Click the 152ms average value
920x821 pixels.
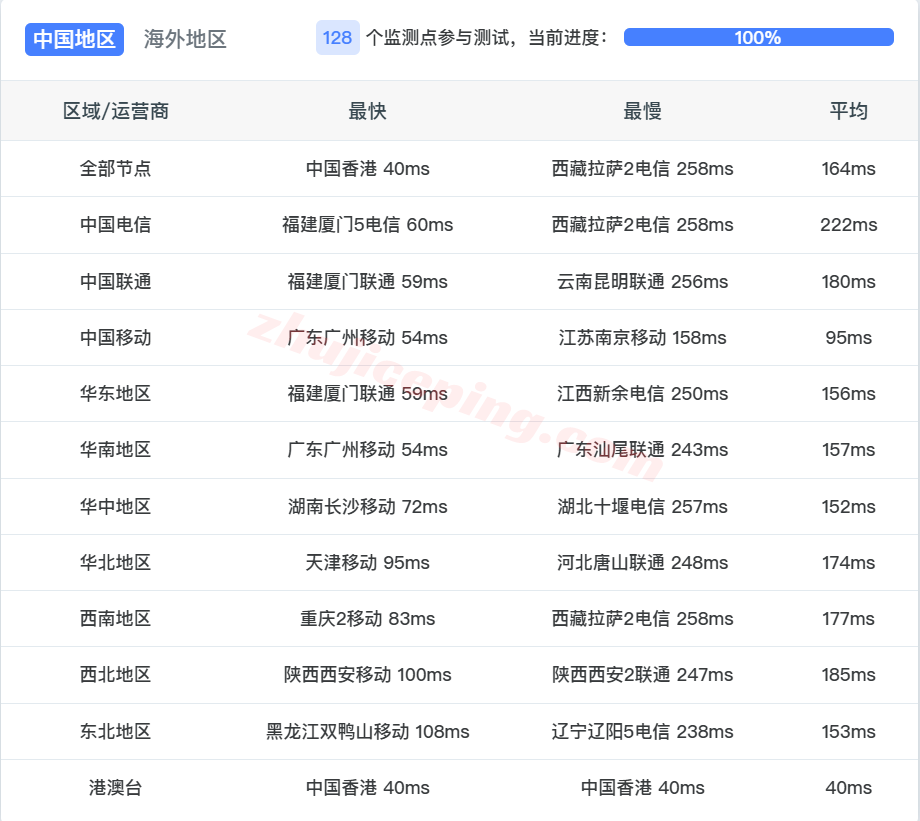coord(848,506)
